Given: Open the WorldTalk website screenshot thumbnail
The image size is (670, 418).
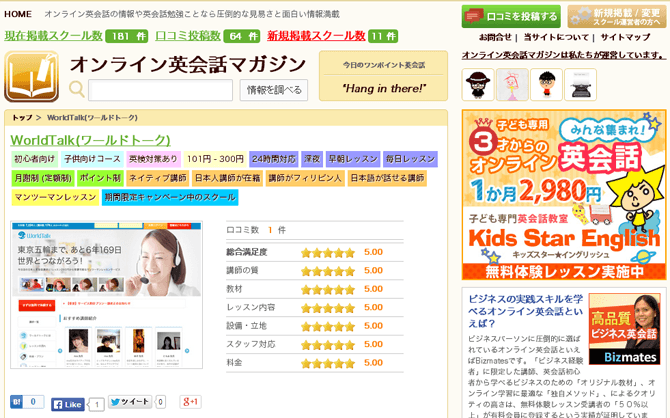Looking at the screenshot, I should pos(106,295).
